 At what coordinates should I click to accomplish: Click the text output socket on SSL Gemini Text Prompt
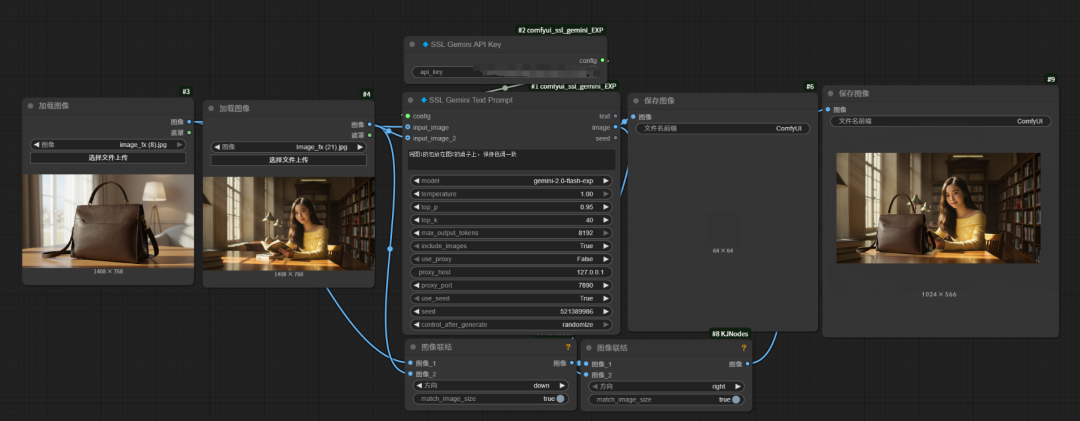pos(616,116)
